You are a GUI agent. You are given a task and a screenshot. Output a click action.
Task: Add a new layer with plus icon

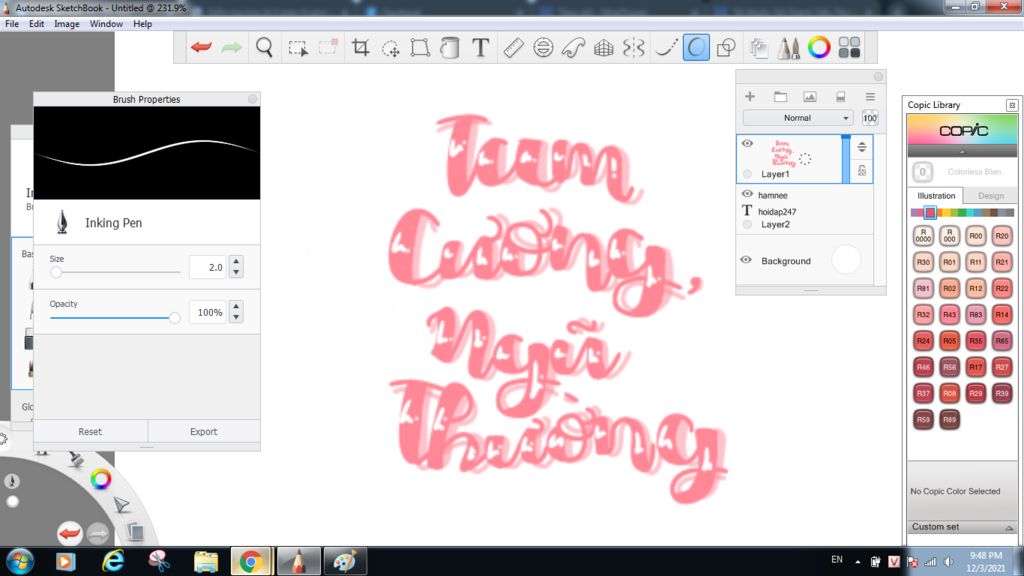click(x=750, y=97)
